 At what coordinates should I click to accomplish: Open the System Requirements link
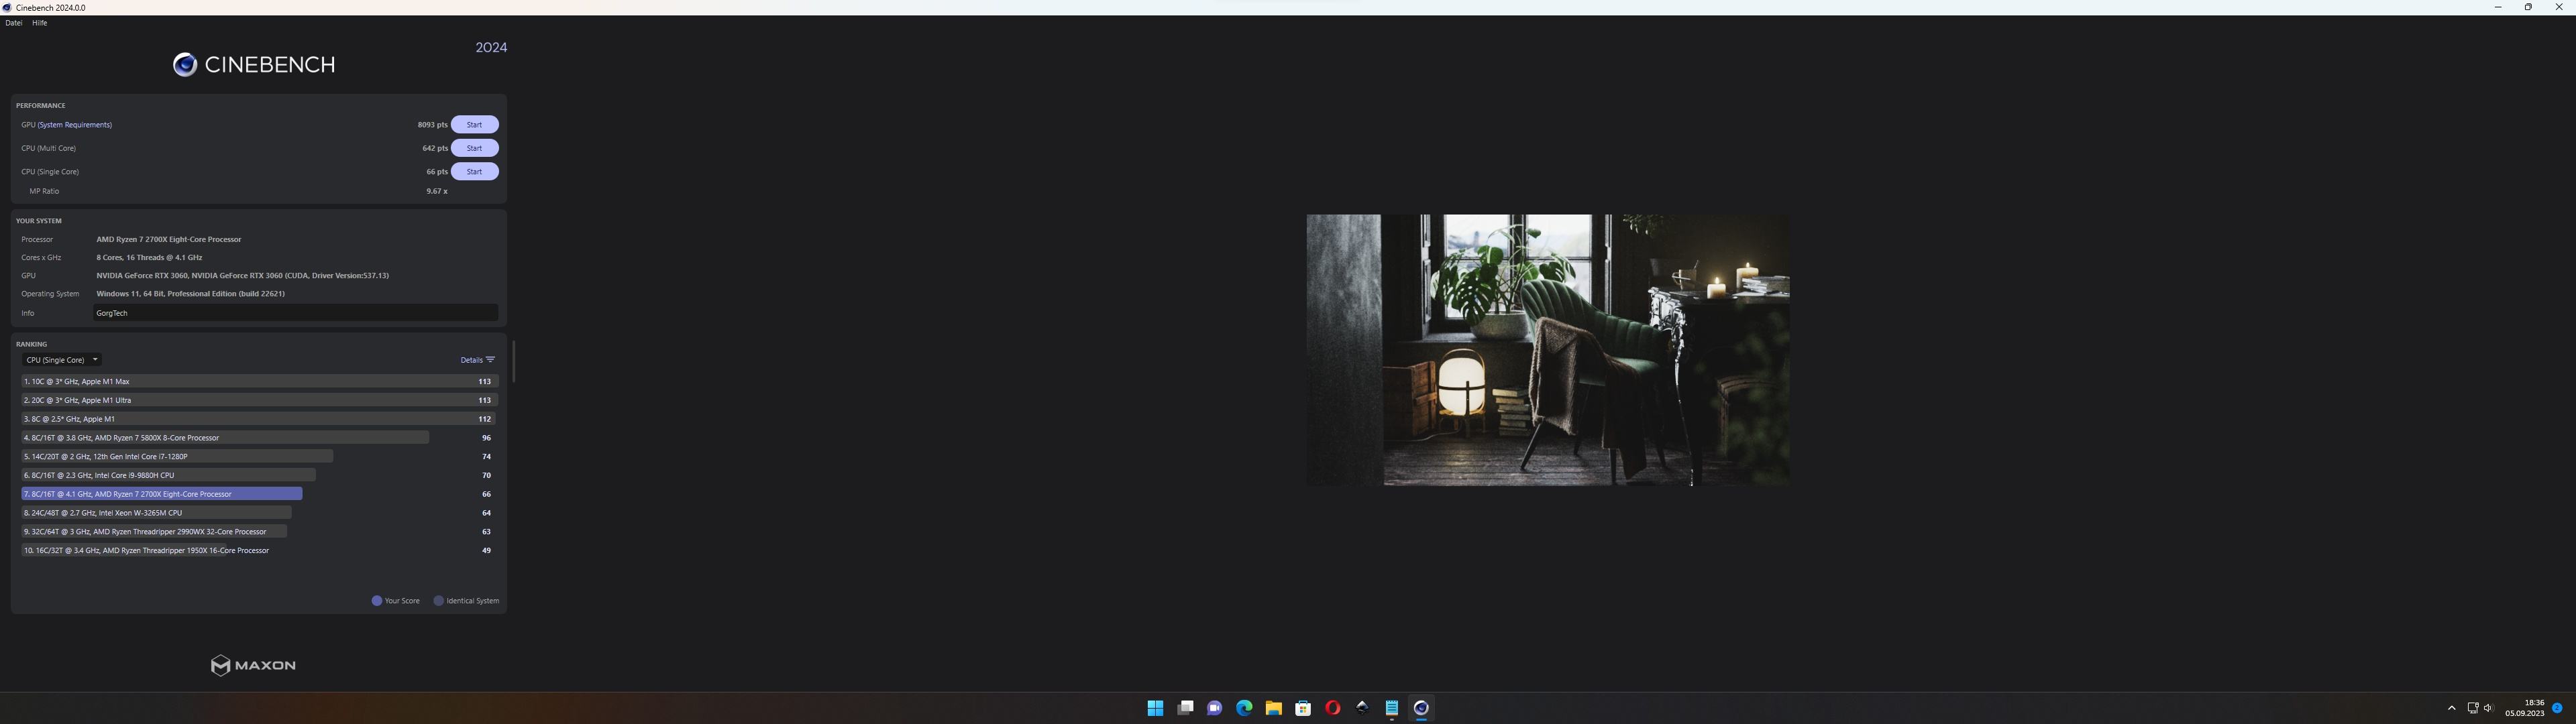coord(75,125)
